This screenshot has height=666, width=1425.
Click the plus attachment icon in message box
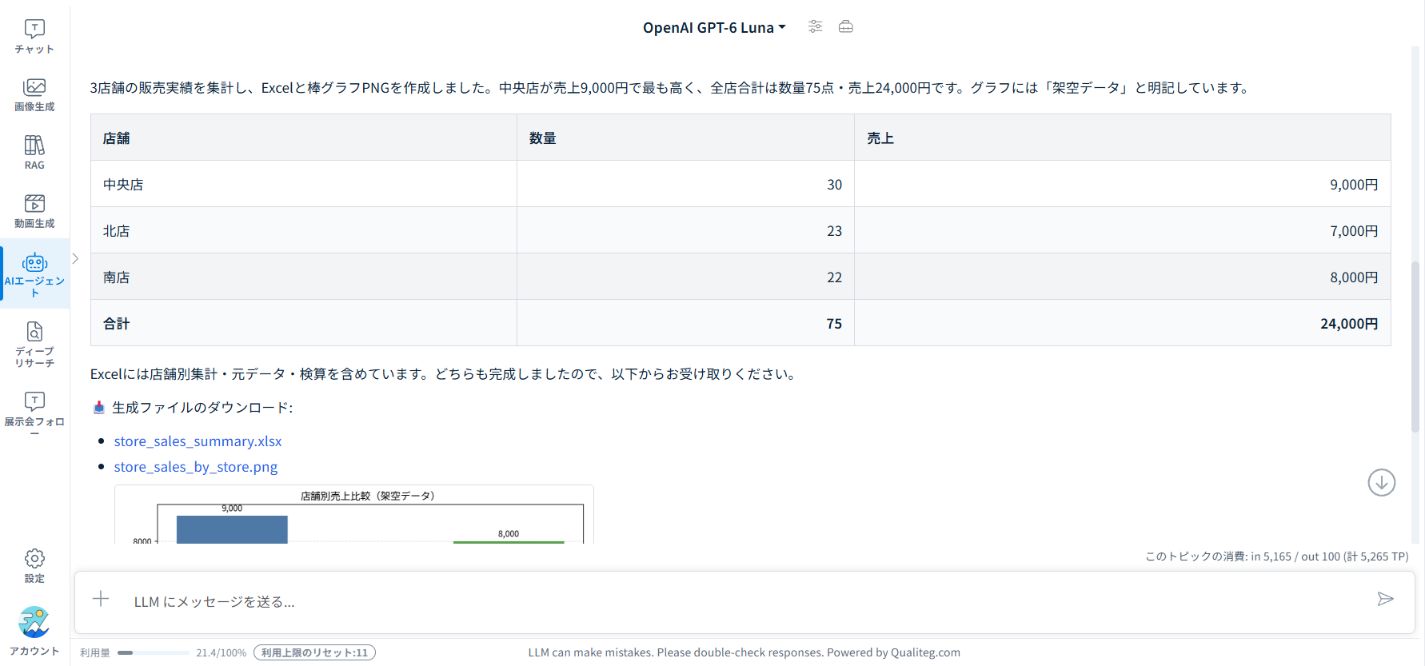(101, 599)
